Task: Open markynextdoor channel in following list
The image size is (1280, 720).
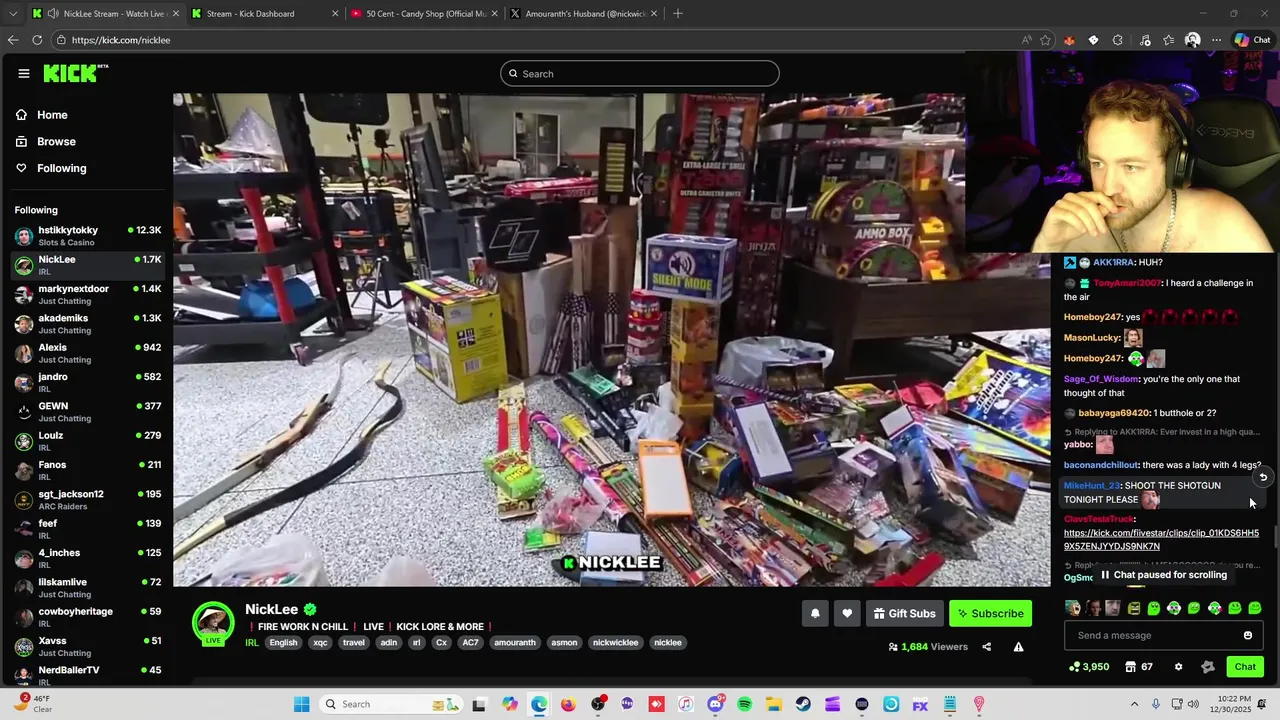Action: tap(88, 294)
